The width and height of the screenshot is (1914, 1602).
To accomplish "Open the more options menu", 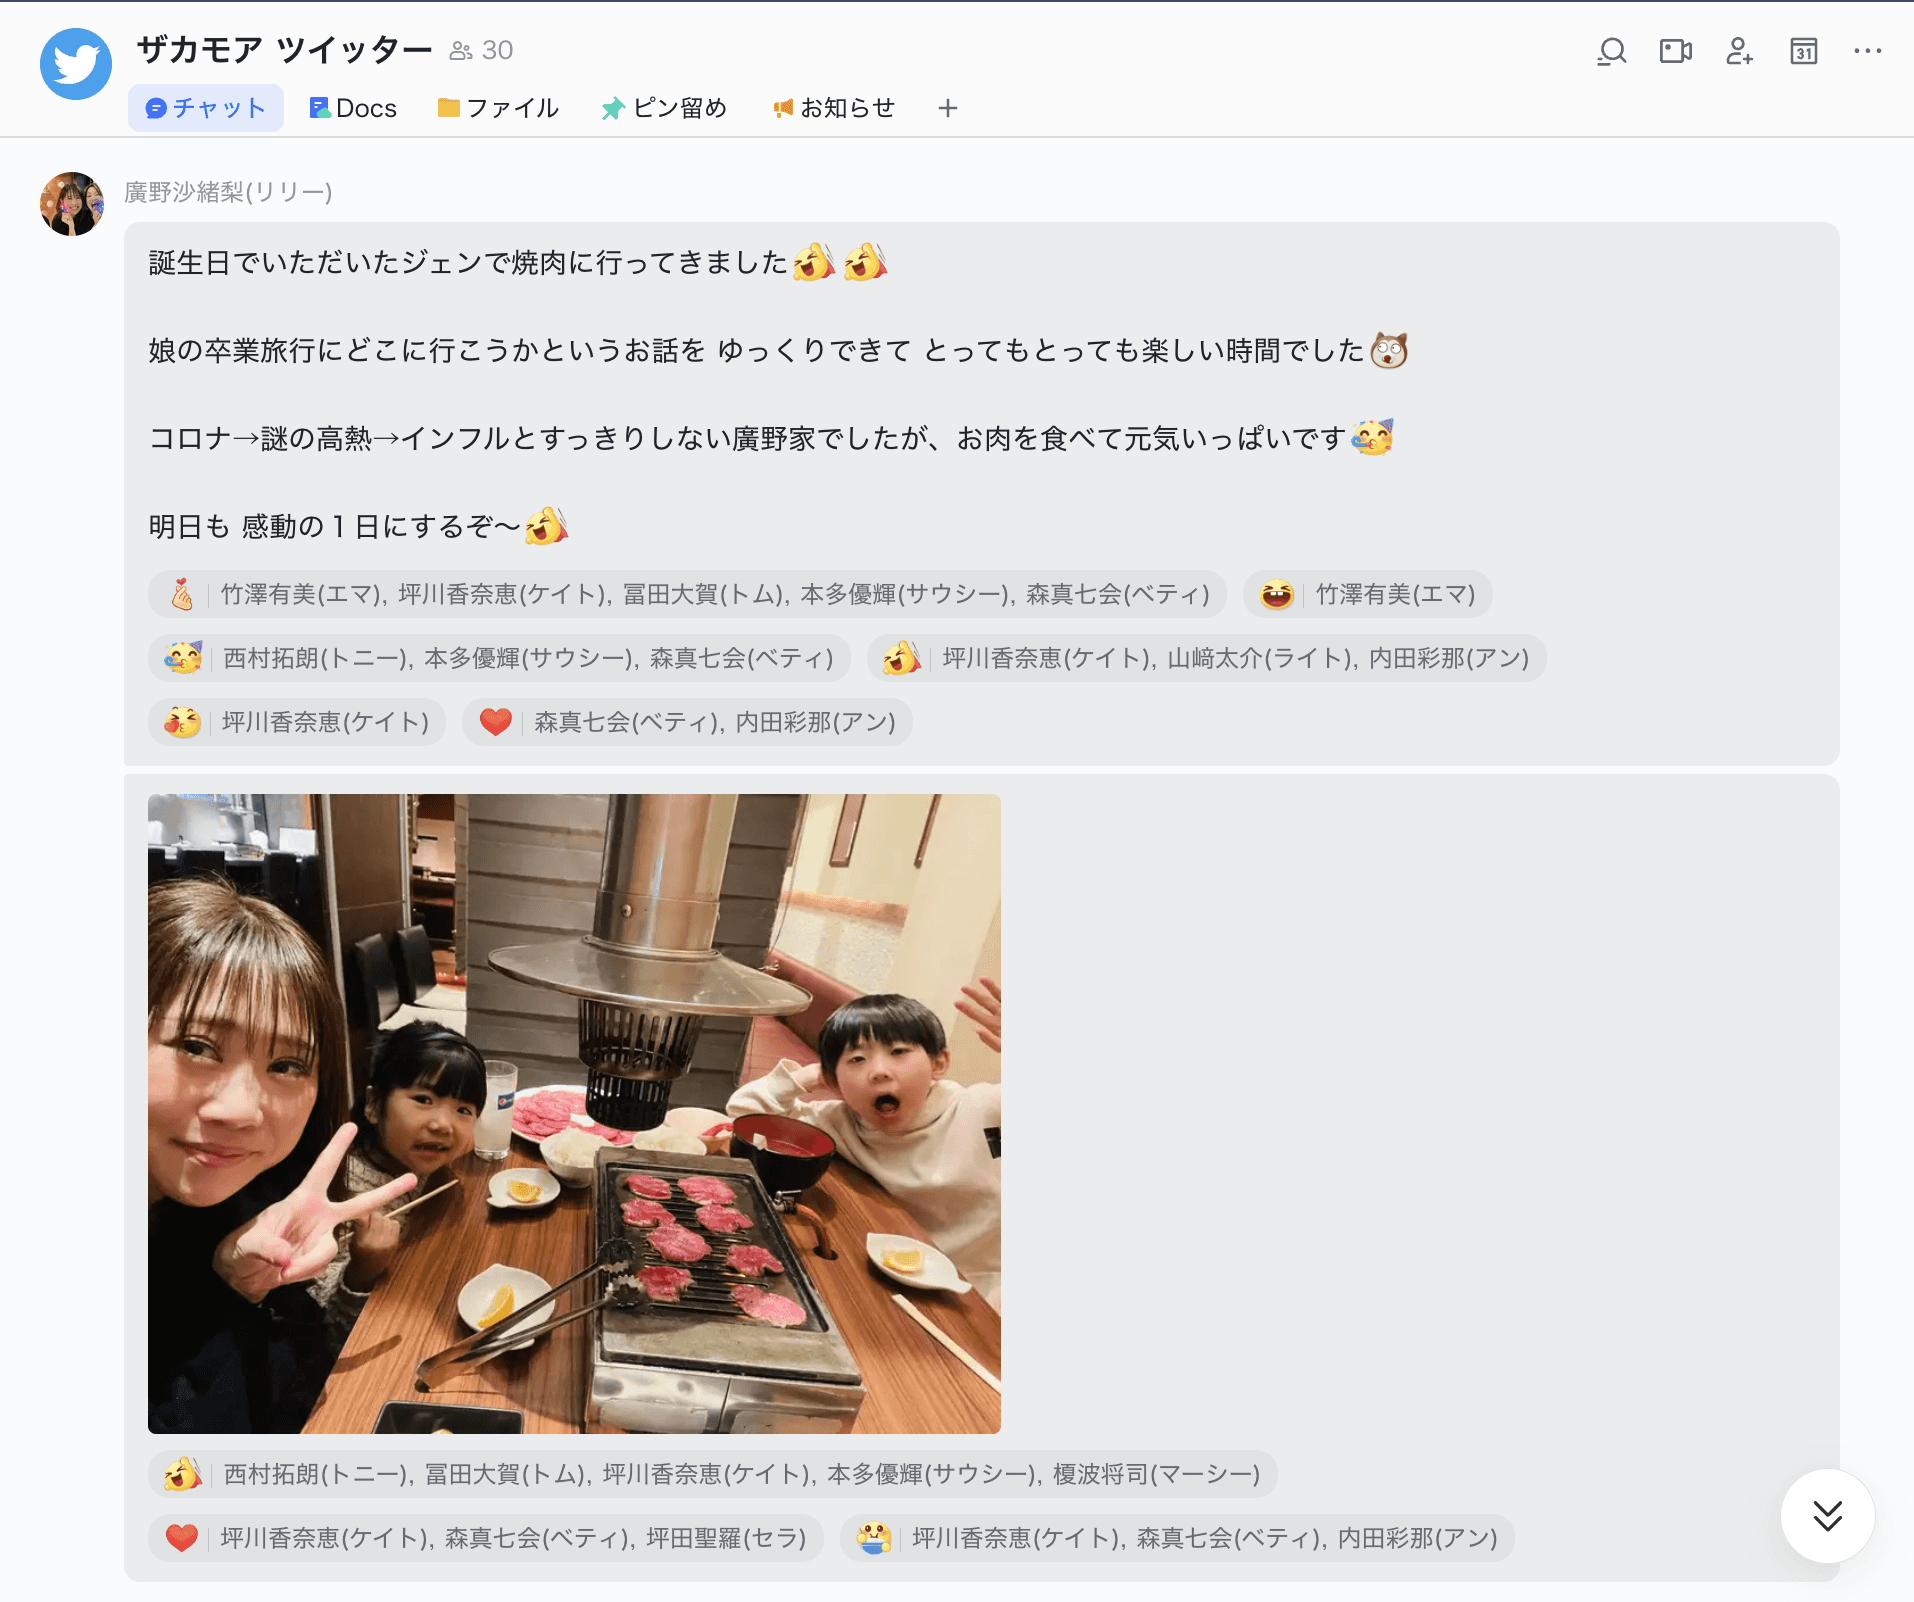I will (x=1868, y=51).
